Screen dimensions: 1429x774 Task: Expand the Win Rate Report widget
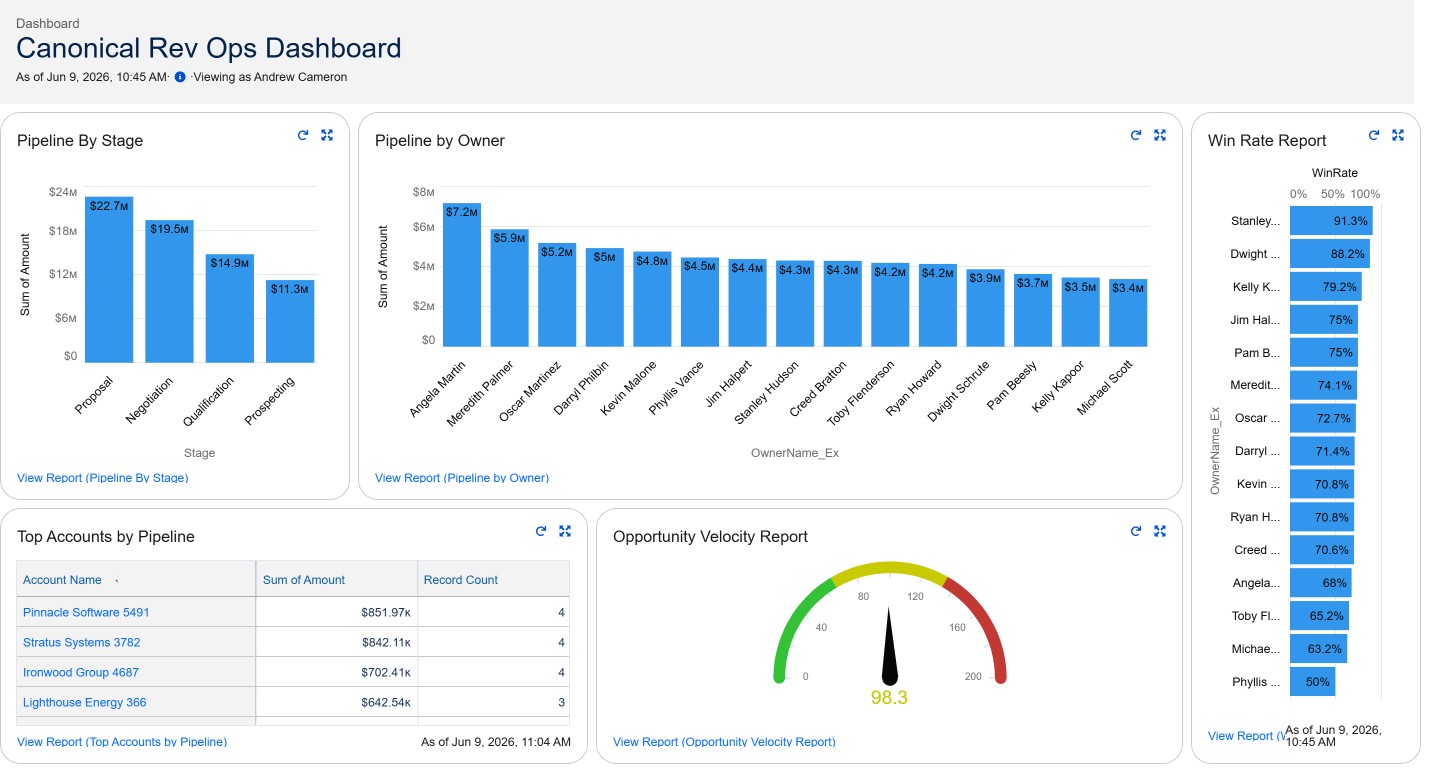(x=1398, y=135)
